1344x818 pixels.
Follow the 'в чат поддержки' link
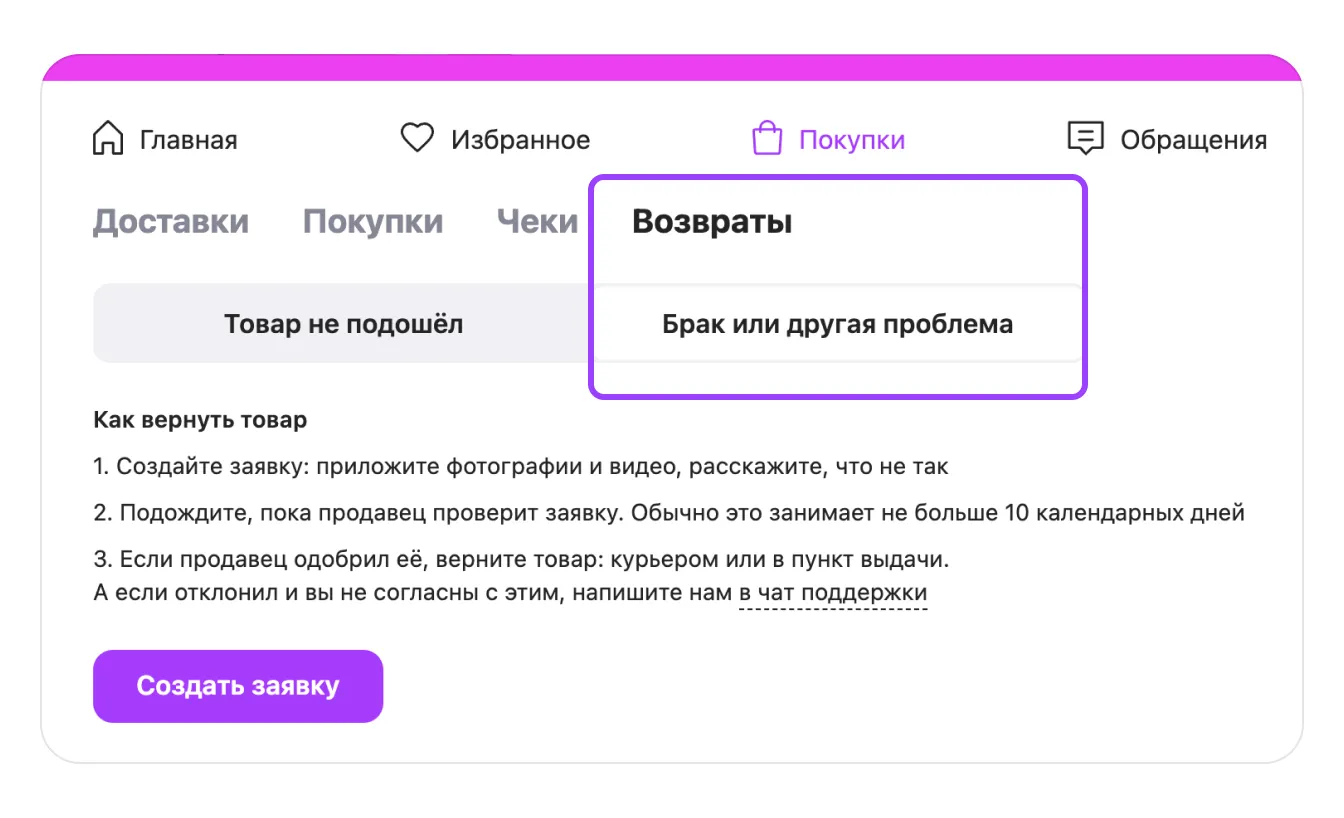coord(833,593)
